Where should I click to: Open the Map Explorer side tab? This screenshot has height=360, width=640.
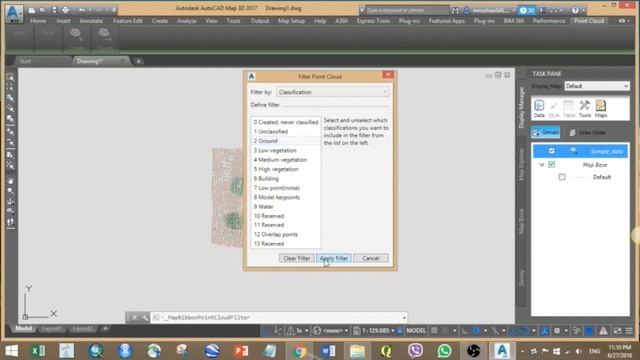tap(521, 164)
